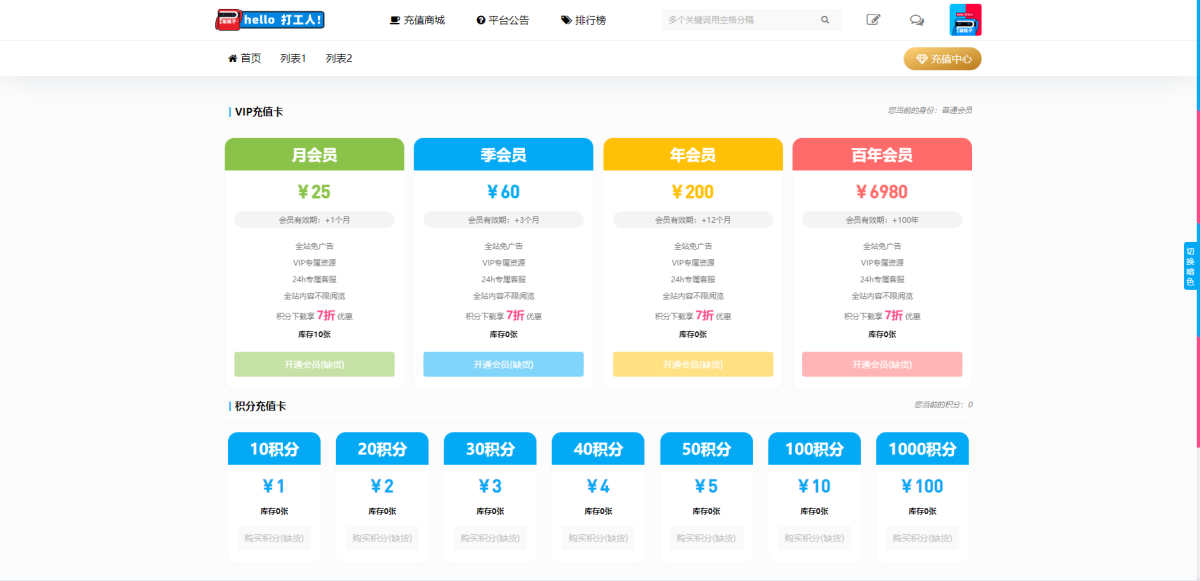Image resolution: width=1200 pixels, height=581 pixels.
Task: Click 开通会员 button on 季会员 card
Action: (x=503, y=365)
